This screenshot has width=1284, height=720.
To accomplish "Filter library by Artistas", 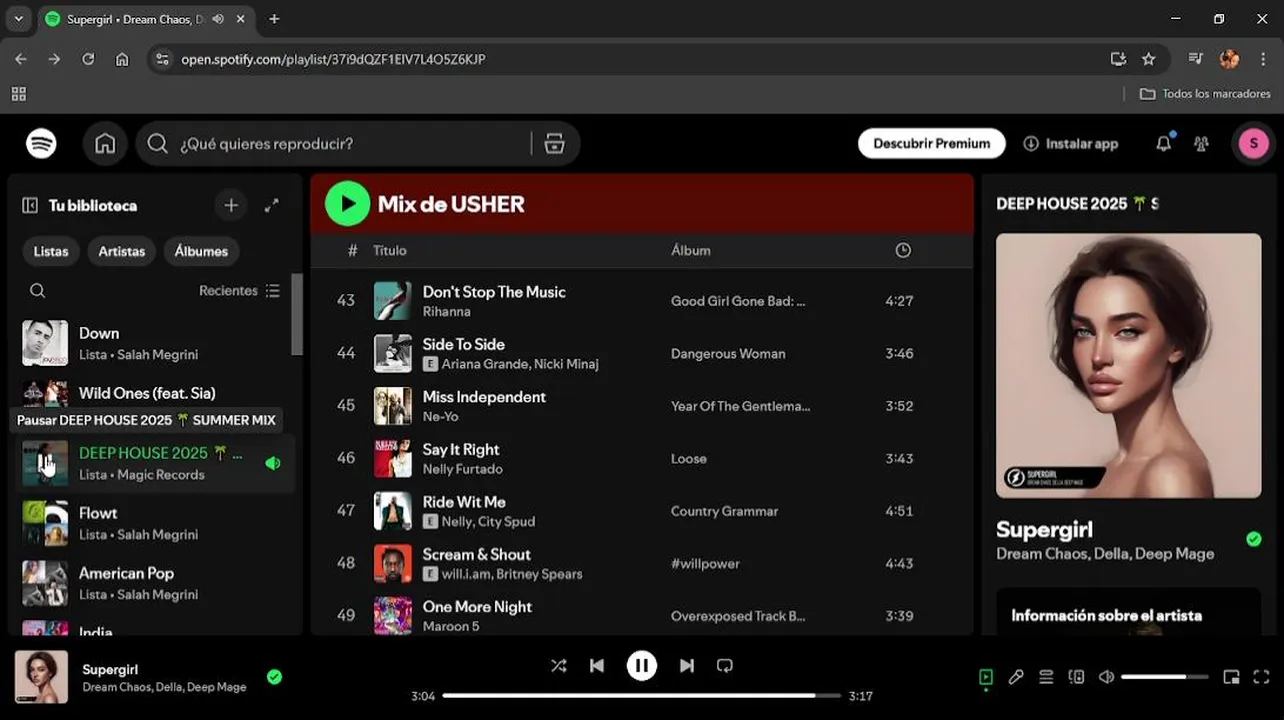I will click(x=122, y=251).
